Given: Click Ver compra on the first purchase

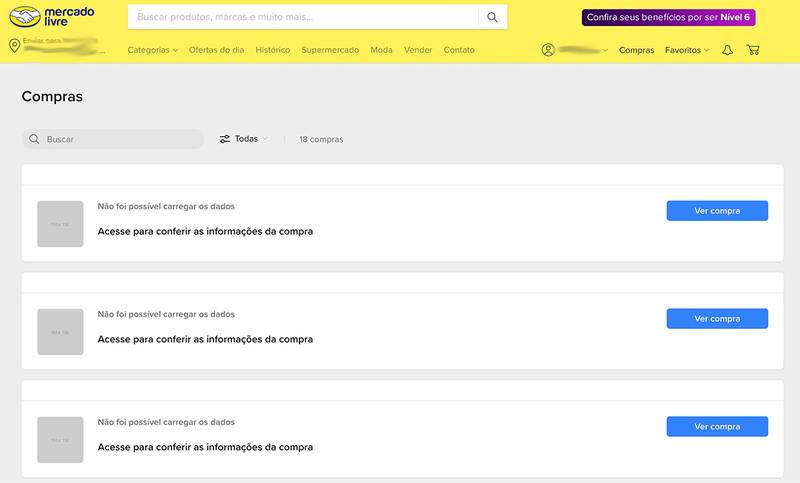Looking at the screenshot, I should tap(717, 211).
